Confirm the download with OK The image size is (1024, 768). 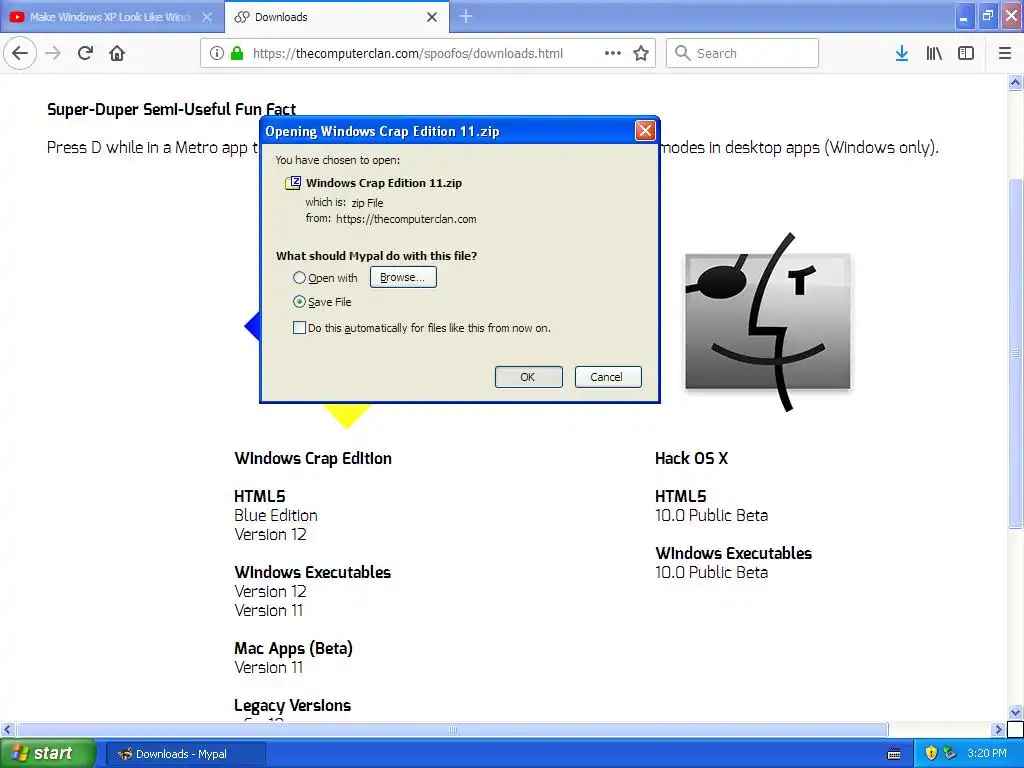pos(528,377)
